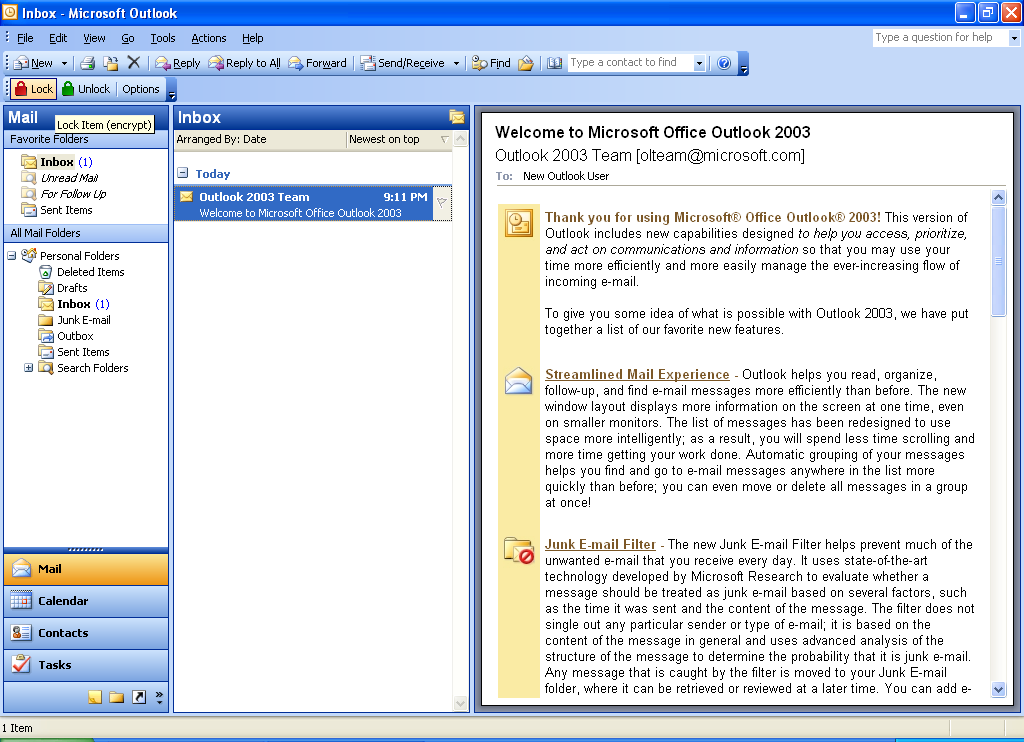
Task: Click the Send/Receive toolbar button
Action: (404, 63)
